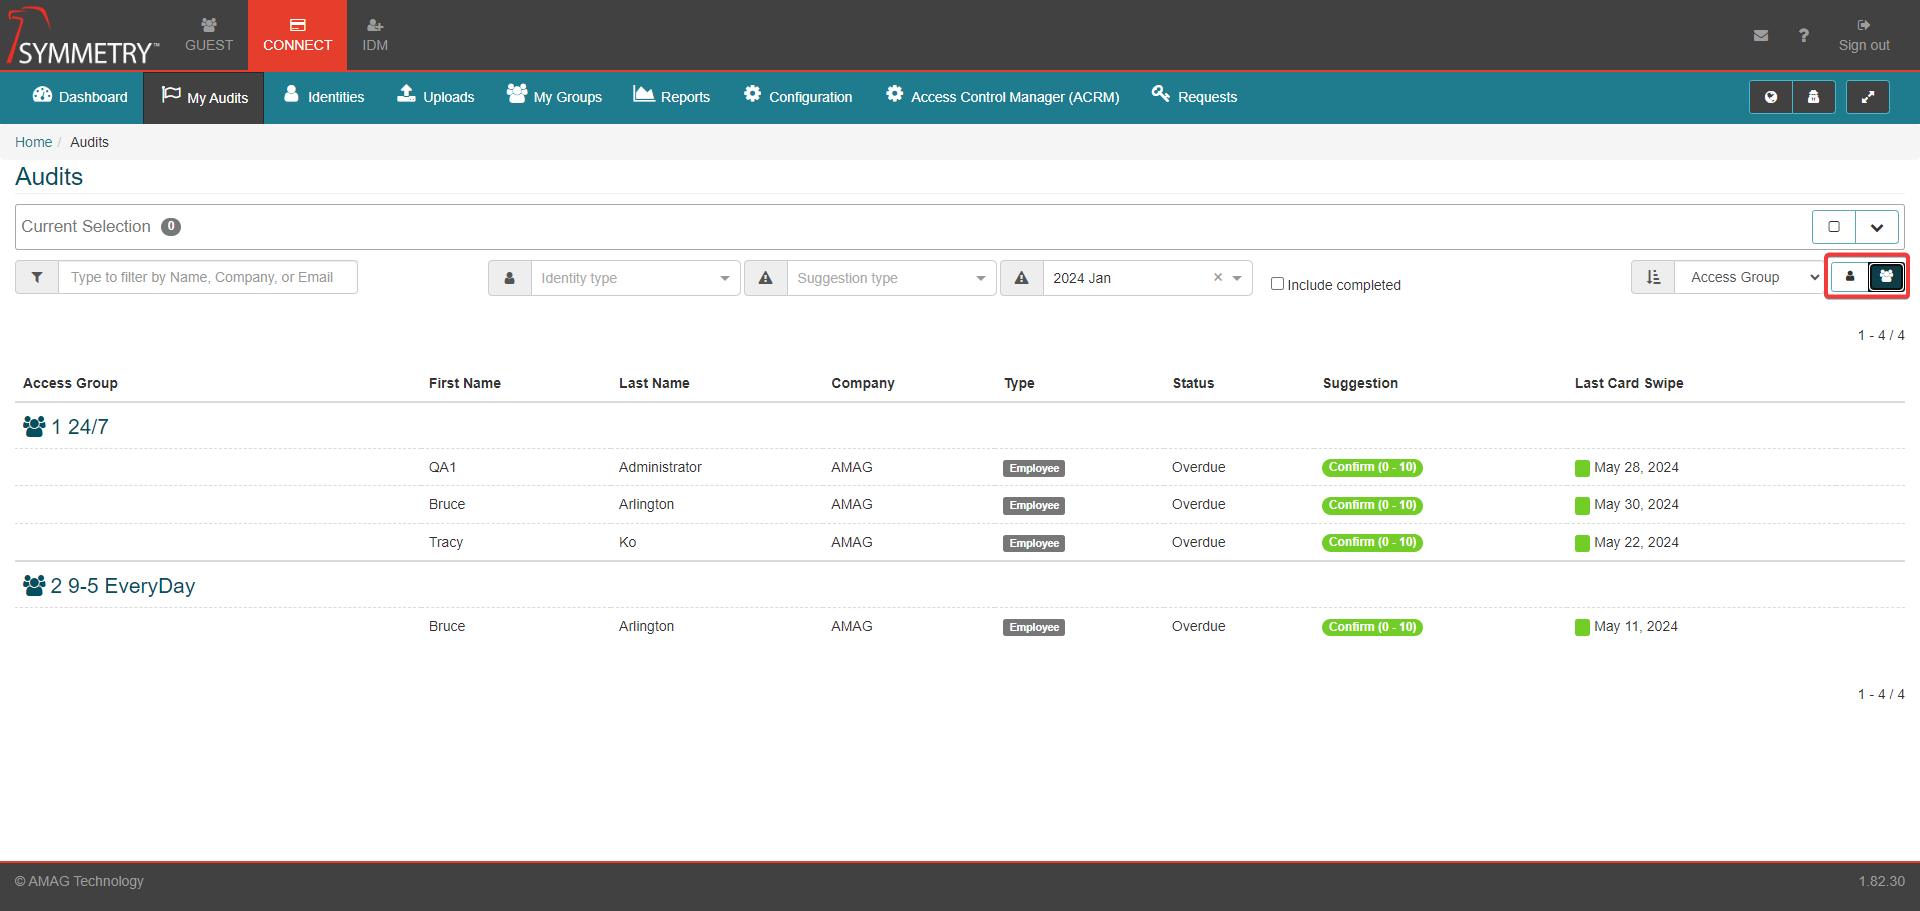Screen dimensions: 1920x911
Task: Switch to the CONNECT module
Action: [x=297, y=35]
